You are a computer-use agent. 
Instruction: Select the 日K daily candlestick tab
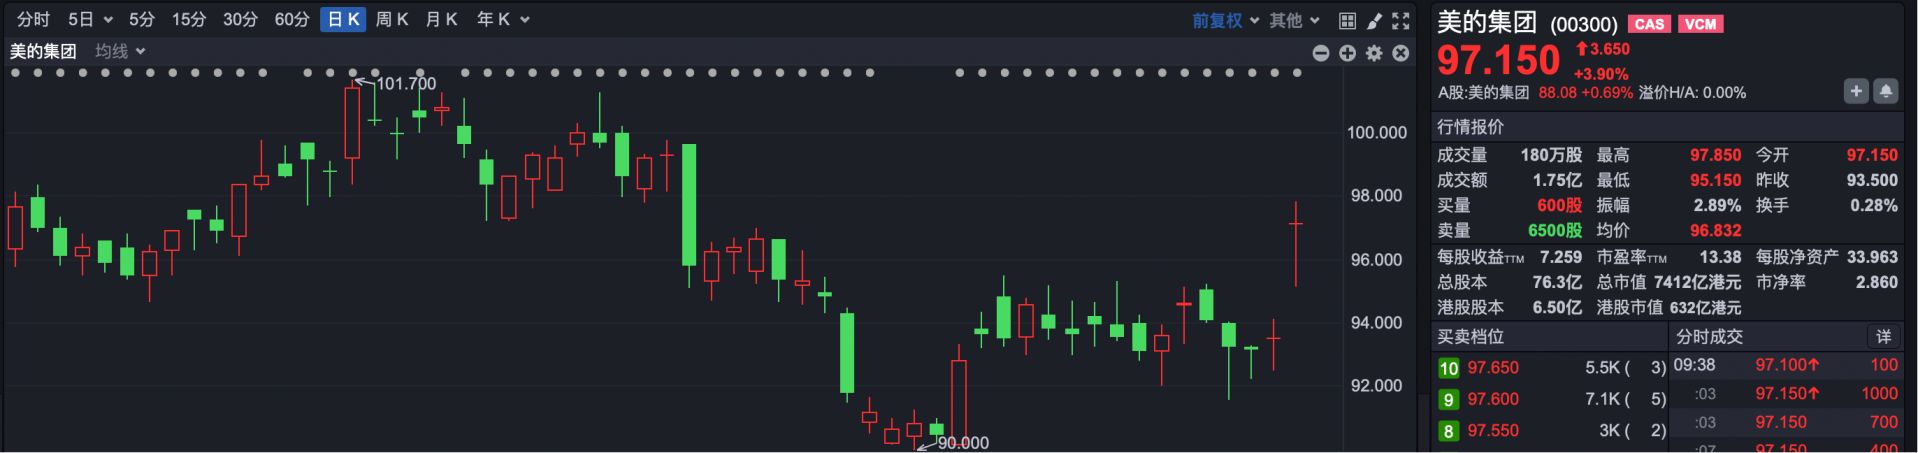[343, 20]
